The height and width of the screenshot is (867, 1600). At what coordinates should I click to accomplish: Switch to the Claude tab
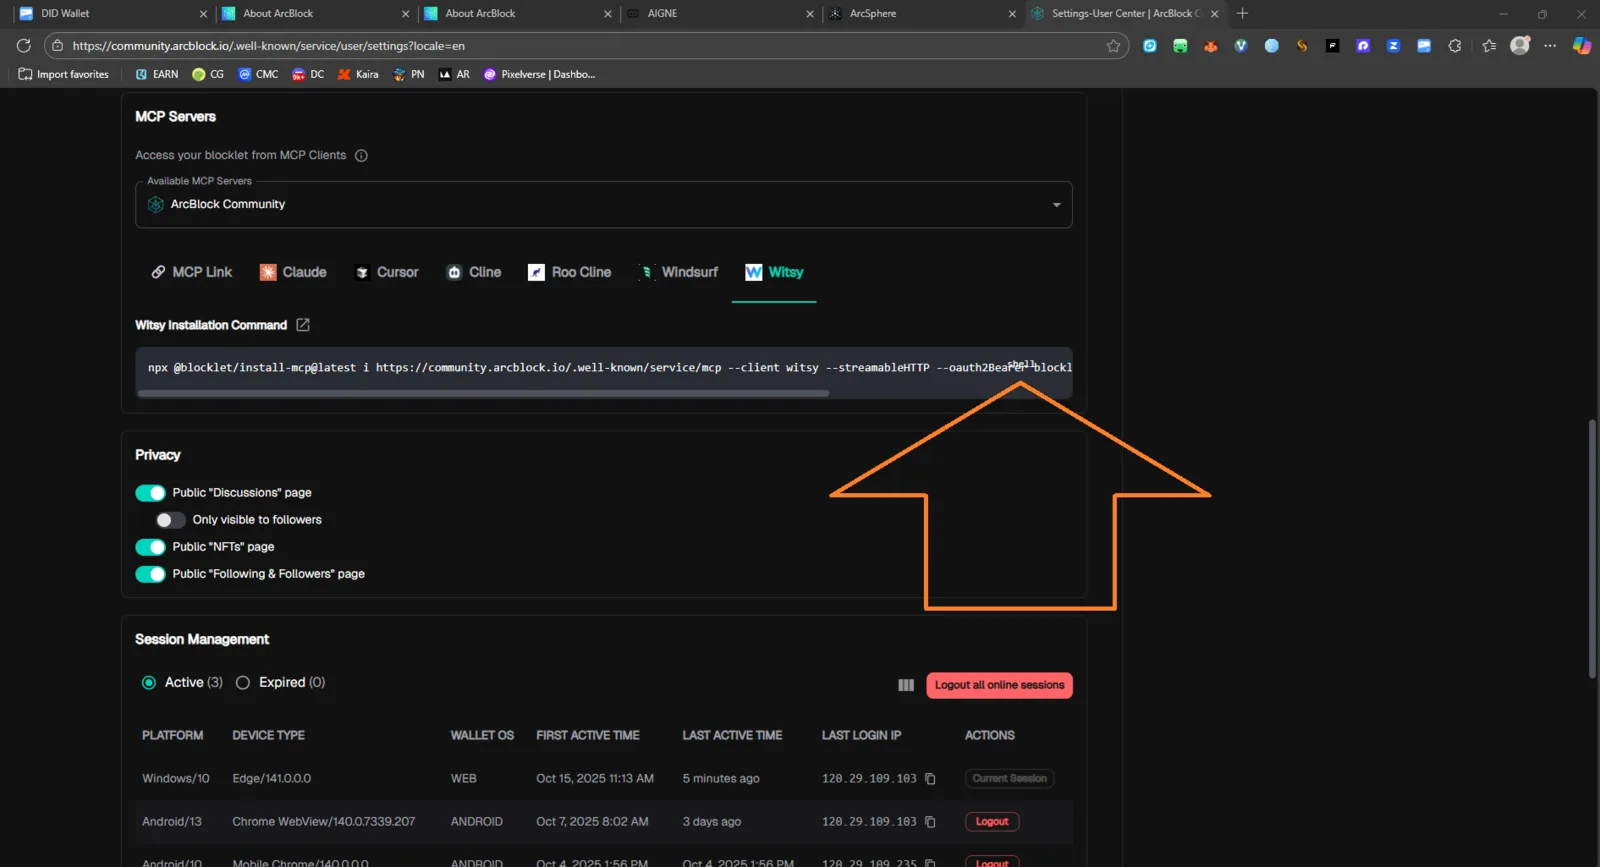pyautogui.click(x=293, y=272)
